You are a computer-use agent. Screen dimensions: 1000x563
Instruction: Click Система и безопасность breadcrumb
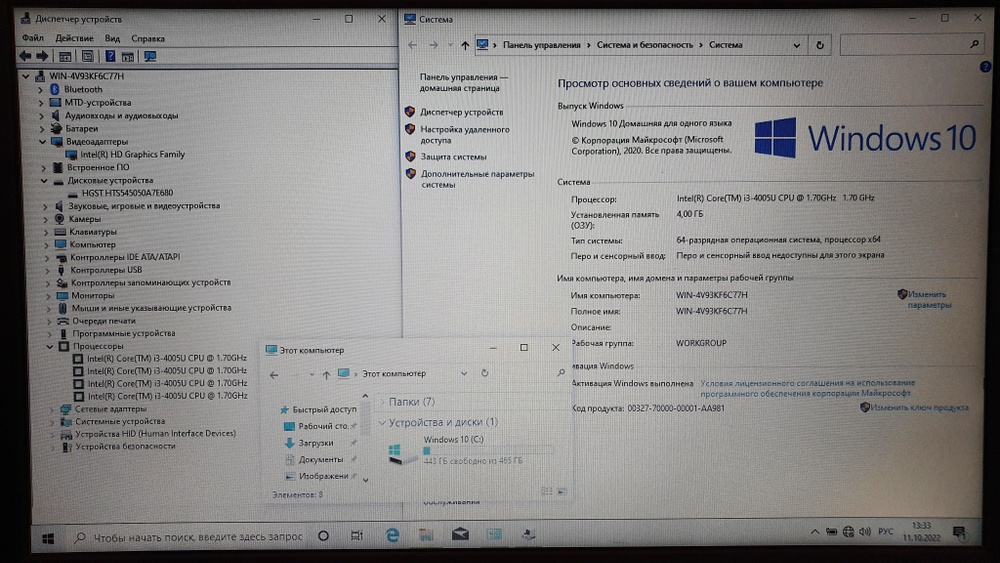point(644,45)
